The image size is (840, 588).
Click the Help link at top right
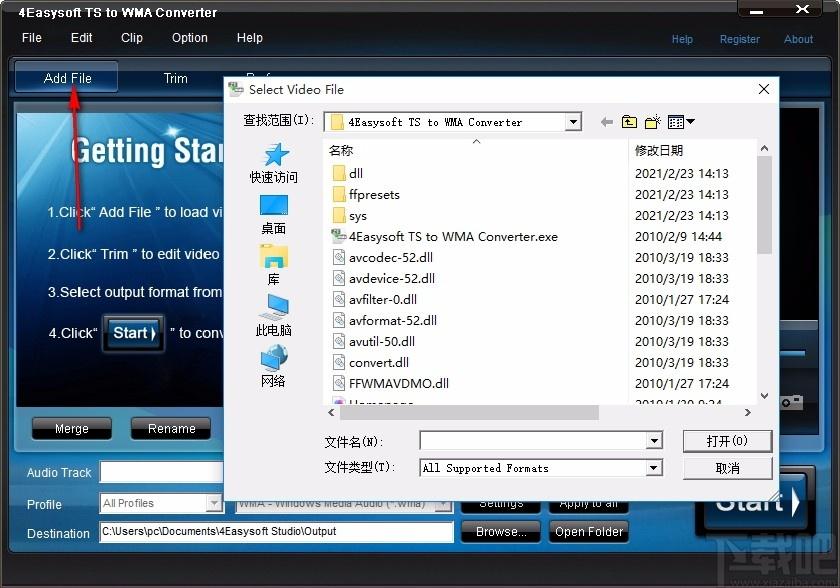[682, 39]
